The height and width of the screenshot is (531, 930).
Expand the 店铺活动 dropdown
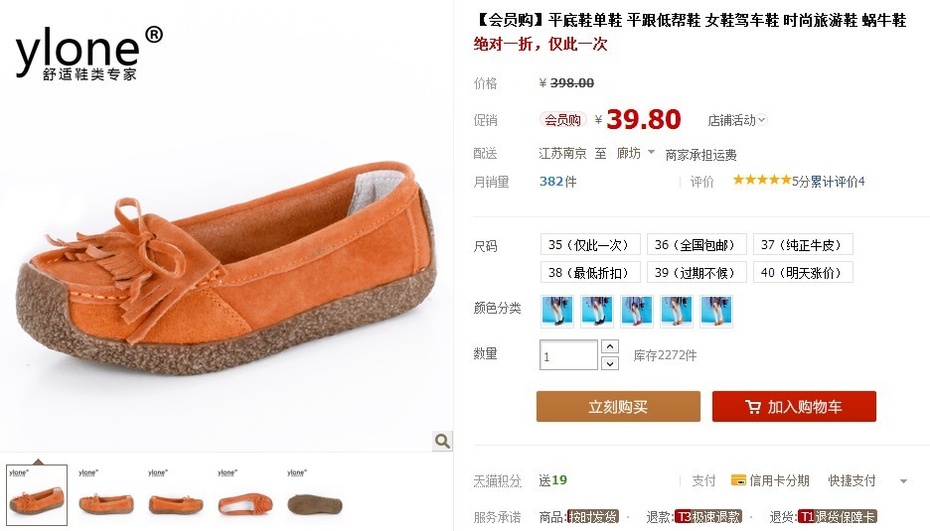coord(737,120)
